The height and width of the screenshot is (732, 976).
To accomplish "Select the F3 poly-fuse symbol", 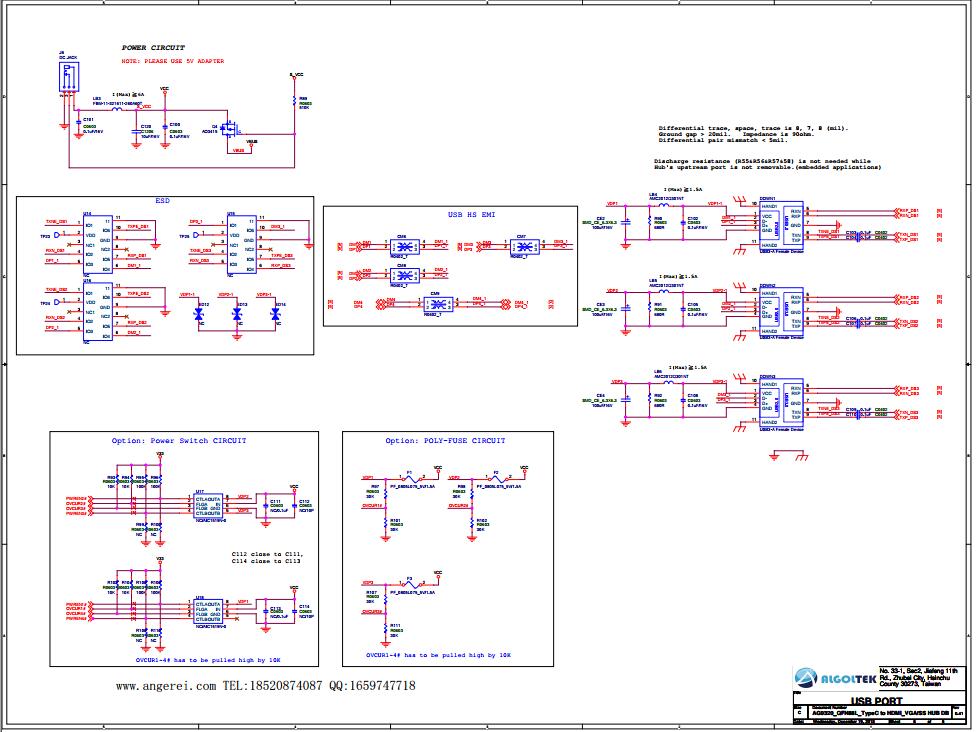I will click(x=413, y=584).
